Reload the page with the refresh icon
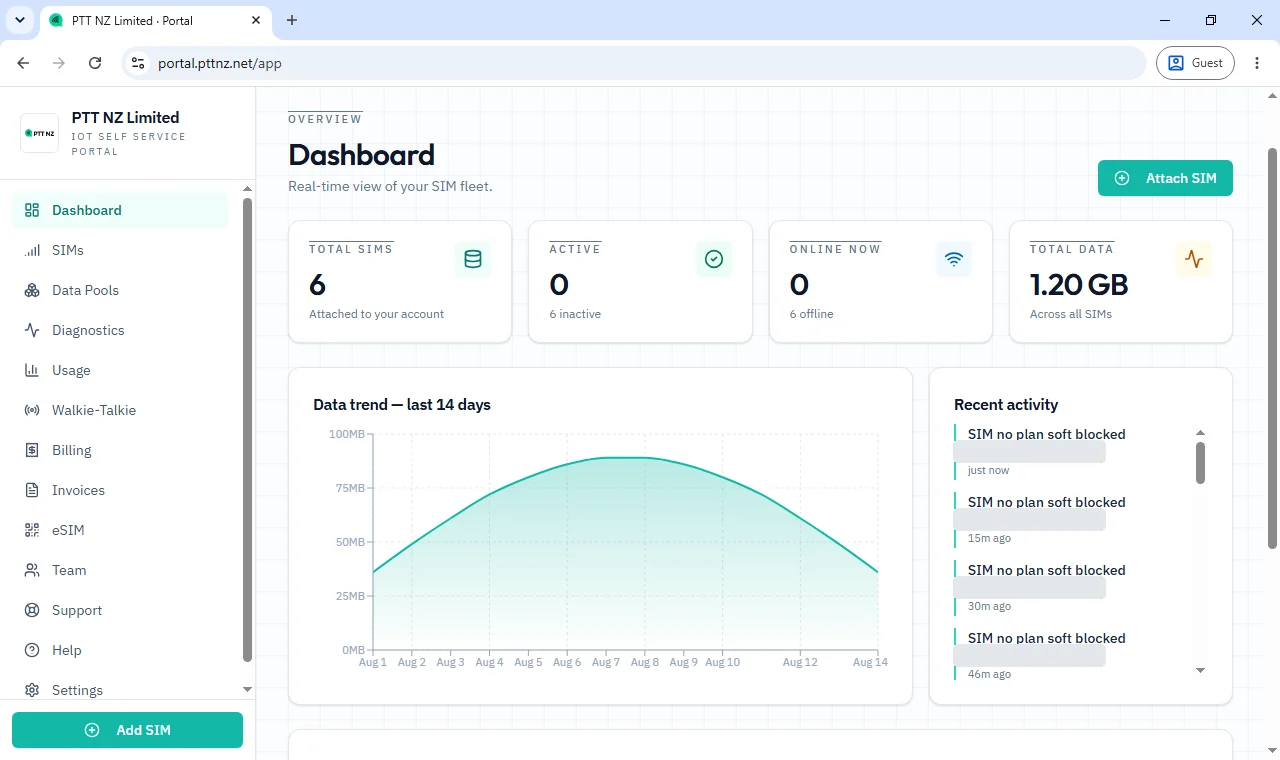This screenshot has height=760, width=1280. (x=95, y=63)
